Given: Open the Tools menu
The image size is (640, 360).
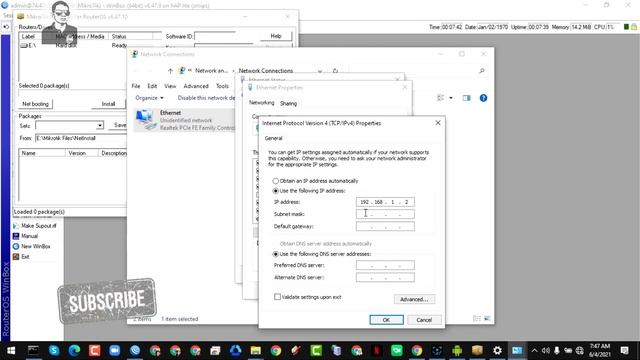Looking at the screenshot, I should click(222, 86).
